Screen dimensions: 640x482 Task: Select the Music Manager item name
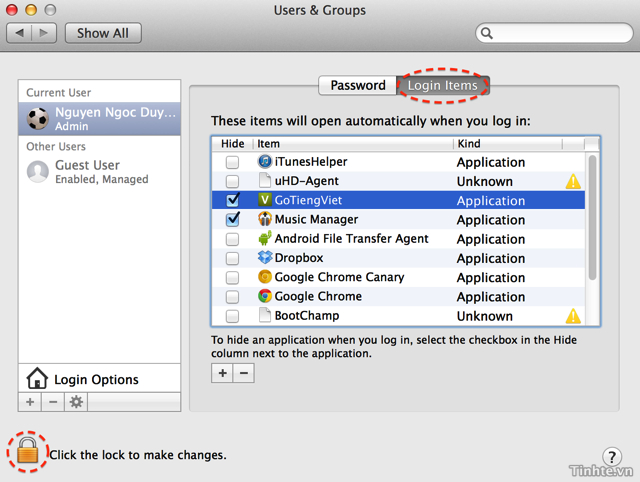(x=316, y=220)
